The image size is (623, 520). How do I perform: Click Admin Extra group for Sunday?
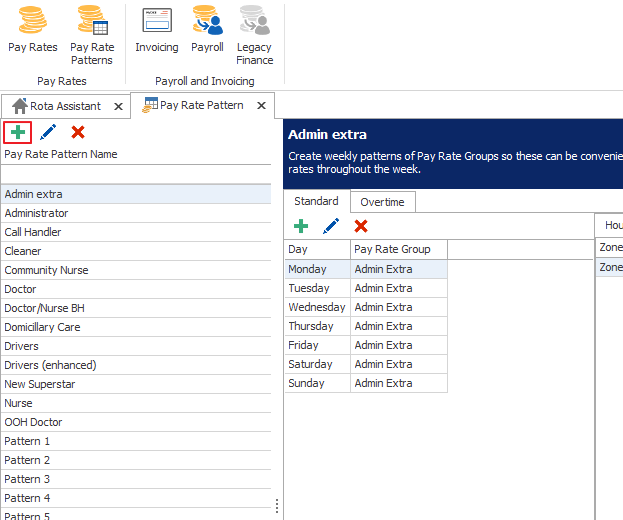click(x=399, y=383)
